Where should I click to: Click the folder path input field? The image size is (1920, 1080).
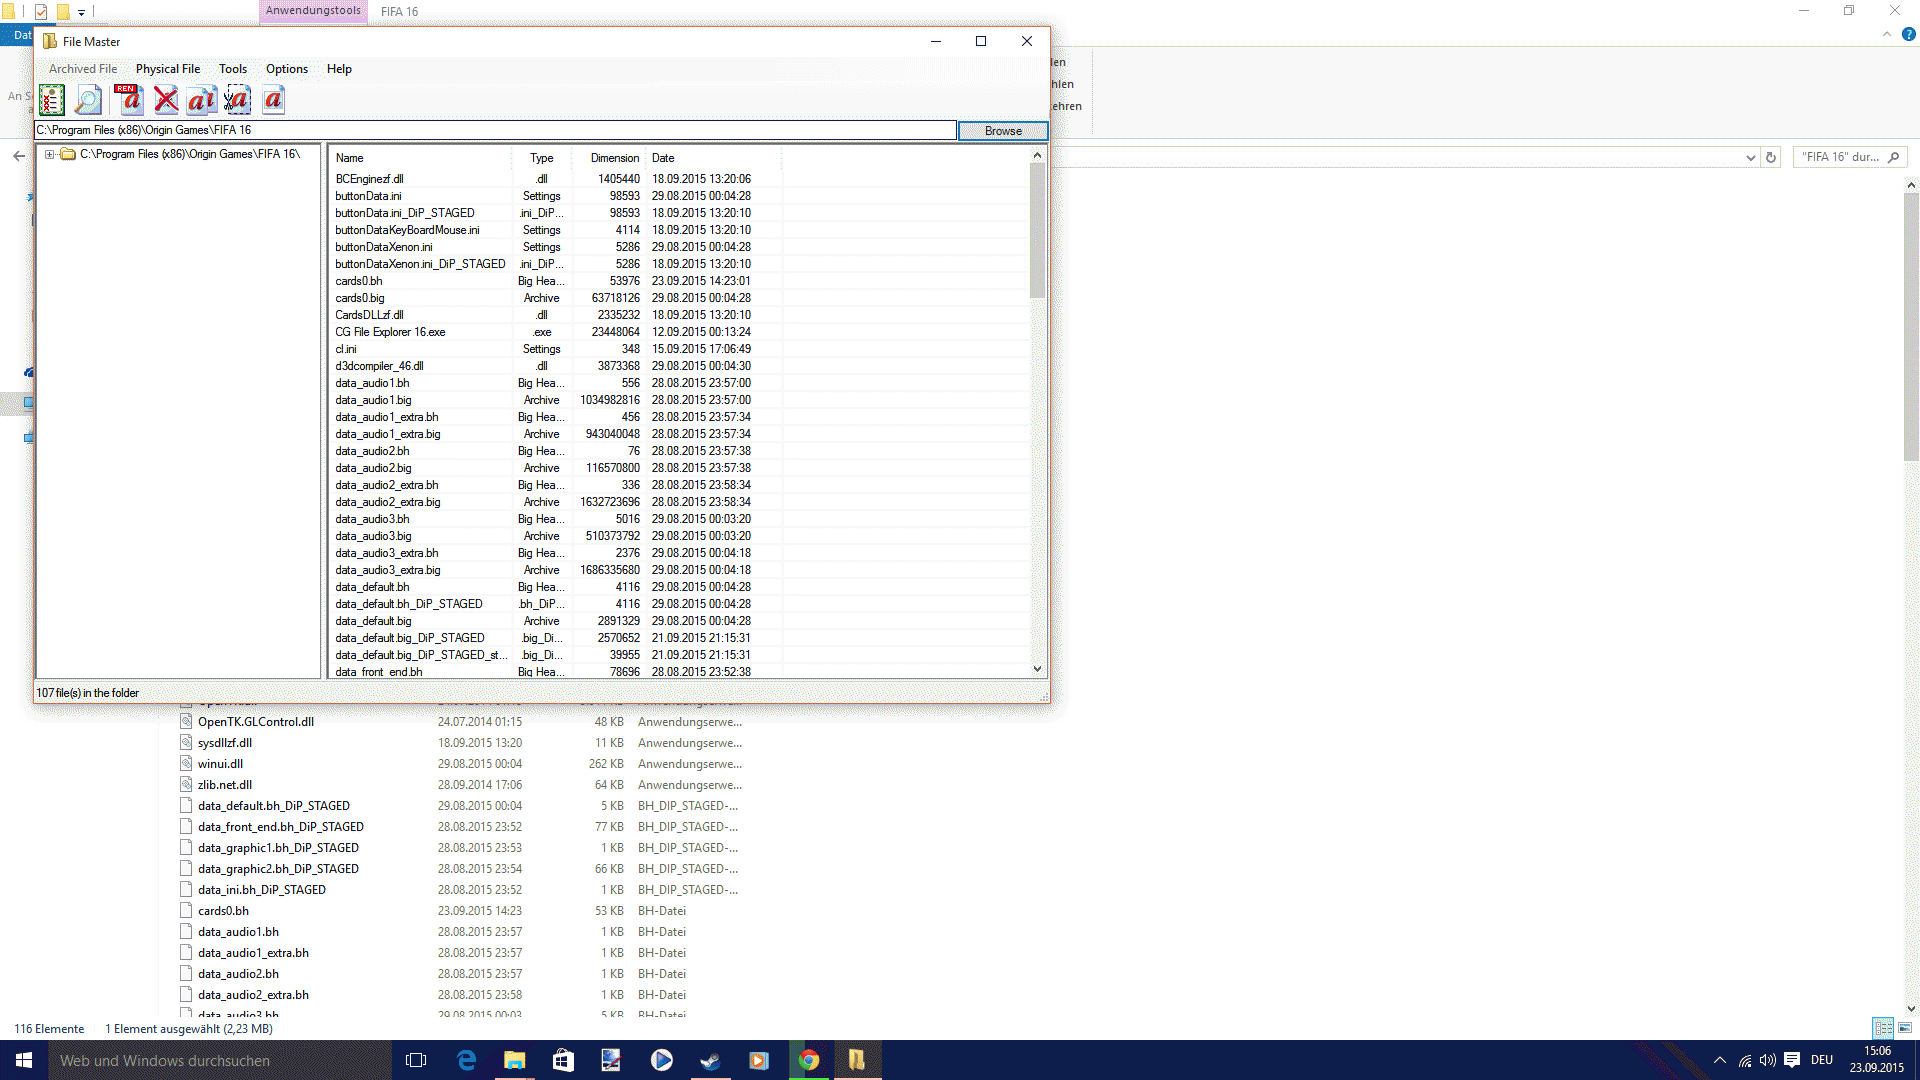[x=495, y=130]
